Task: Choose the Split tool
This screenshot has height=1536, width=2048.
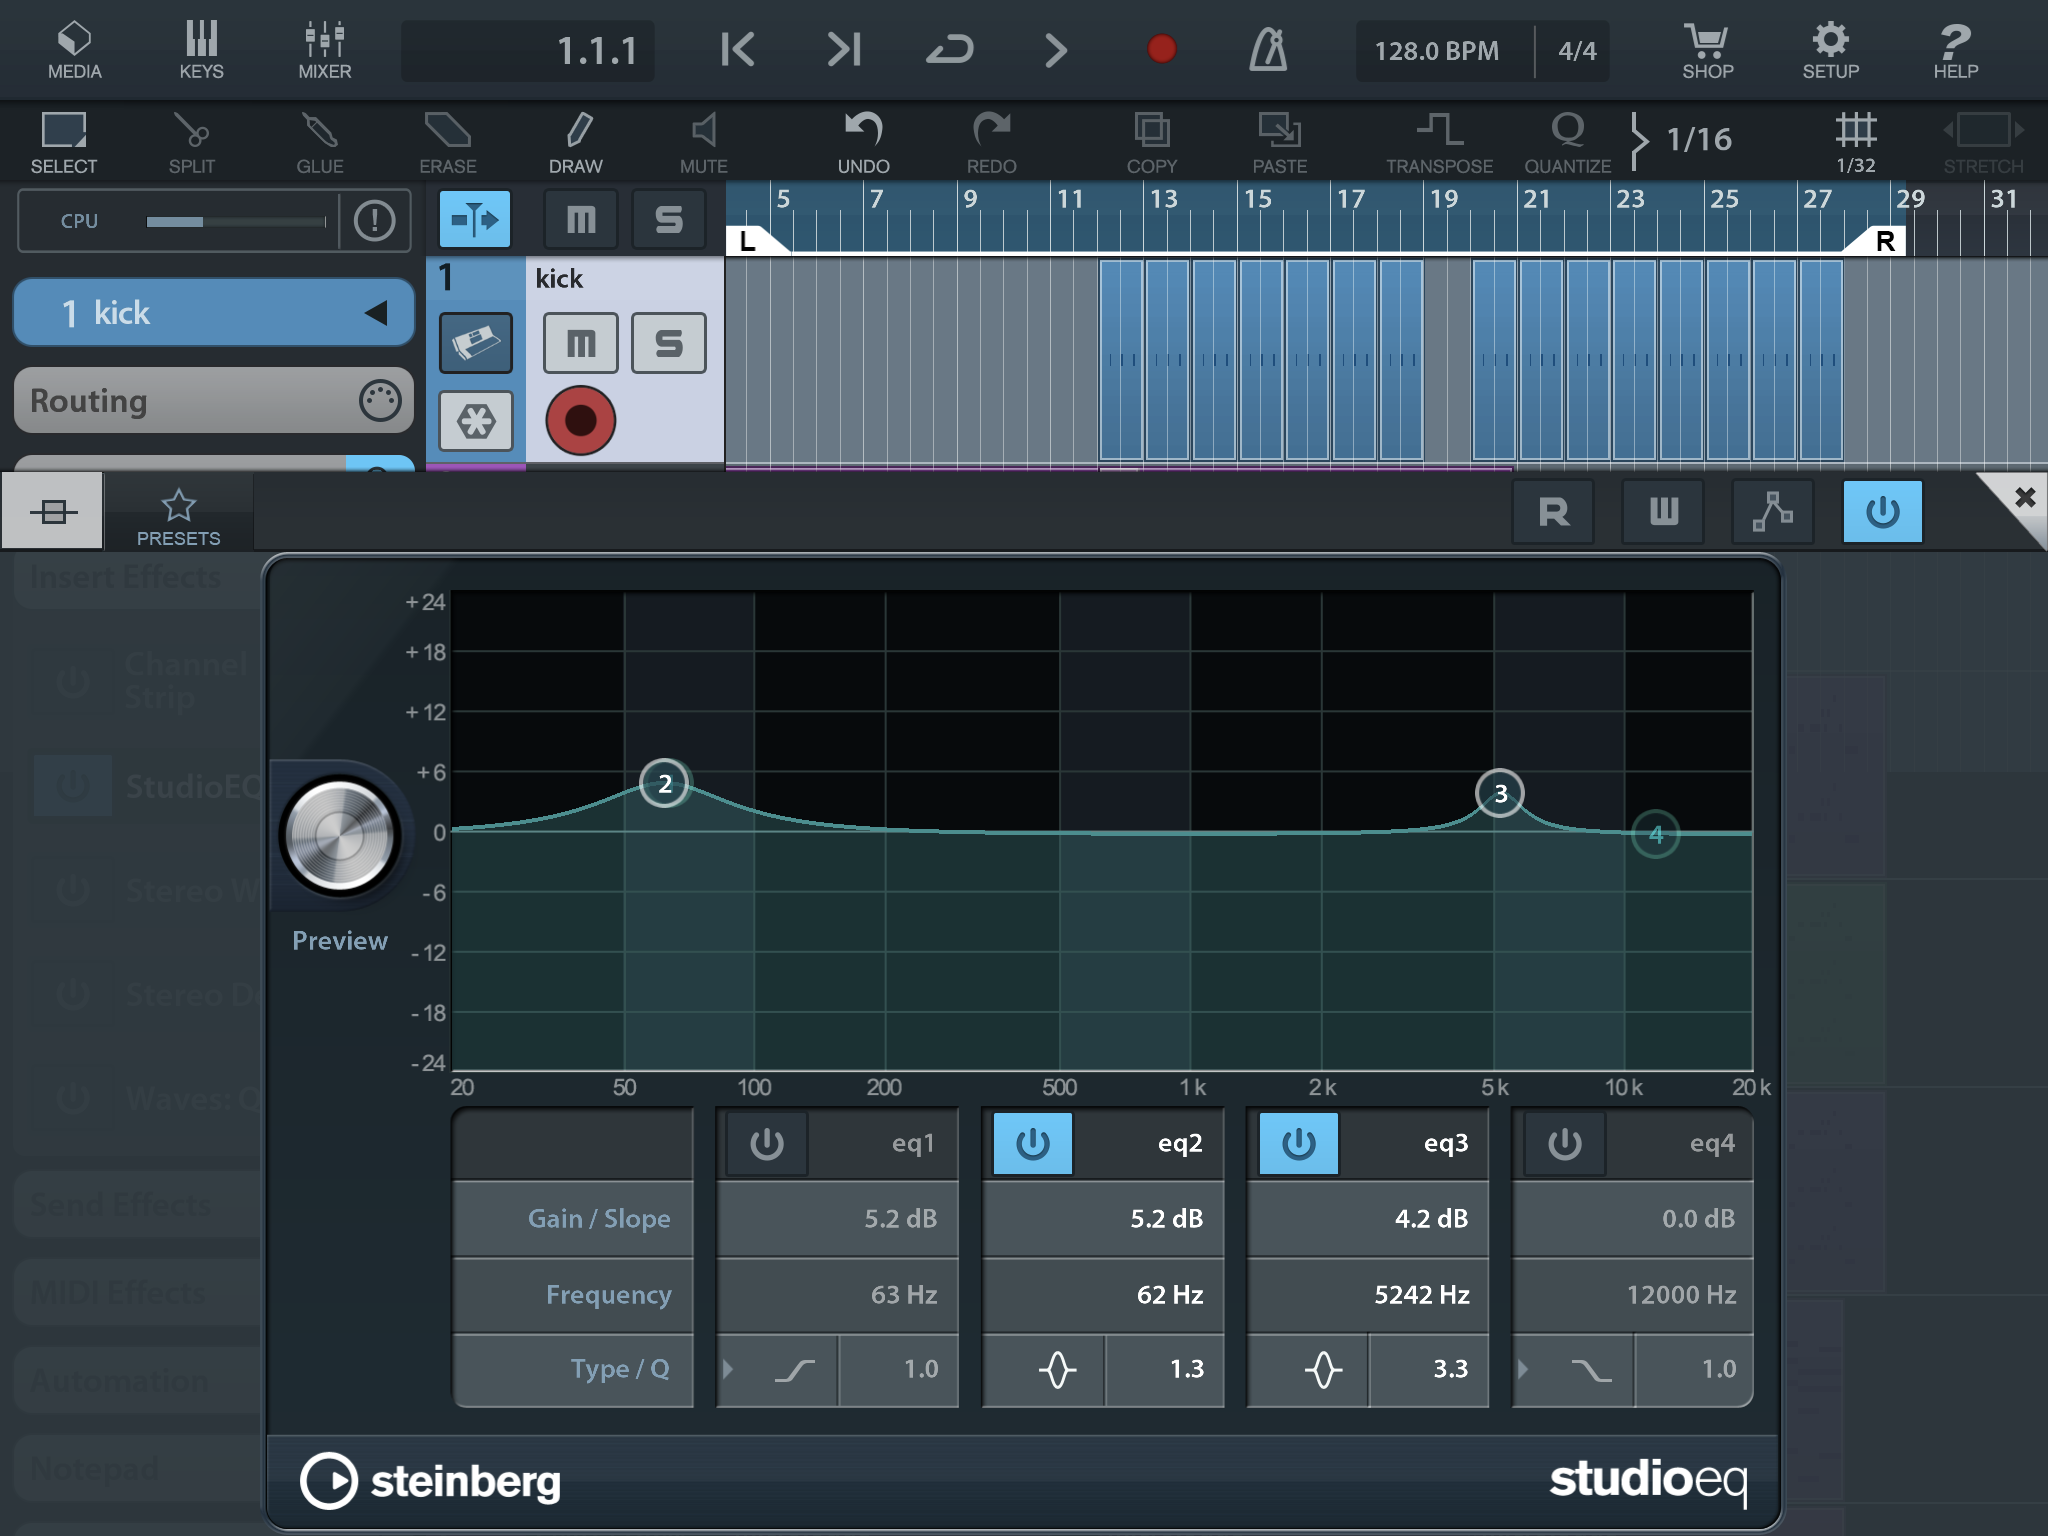Action: click(191, 142)
